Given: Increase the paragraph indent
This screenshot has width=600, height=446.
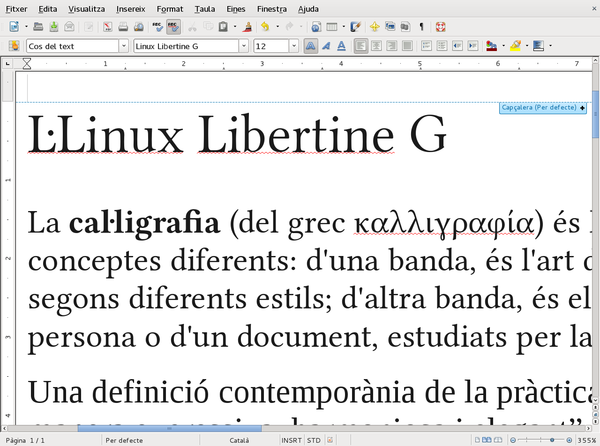Looking at the screenshot, I should 473,46.
